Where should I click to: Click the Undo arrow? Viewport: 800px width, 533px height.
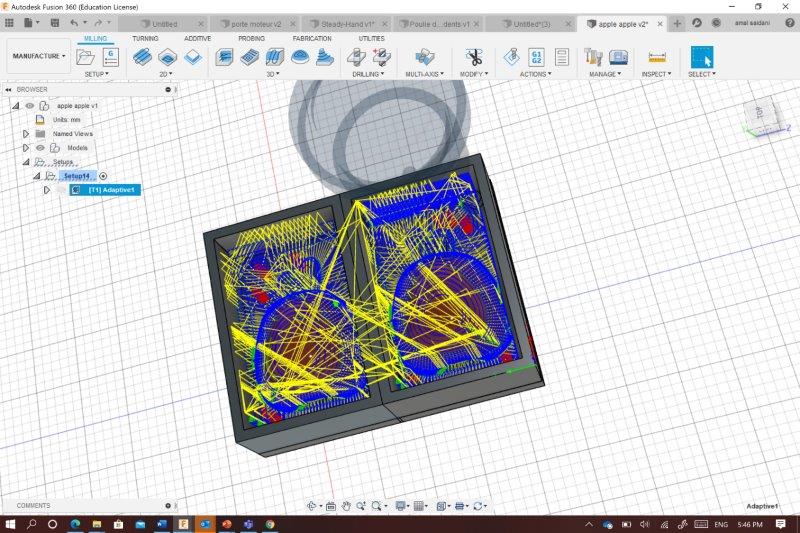[74, 23]
